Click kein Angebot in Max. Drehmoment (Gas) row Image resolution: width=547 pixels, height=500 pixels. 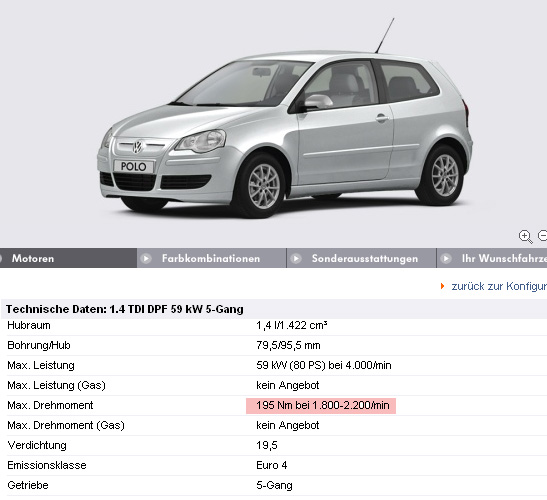[x=287, y=425]
